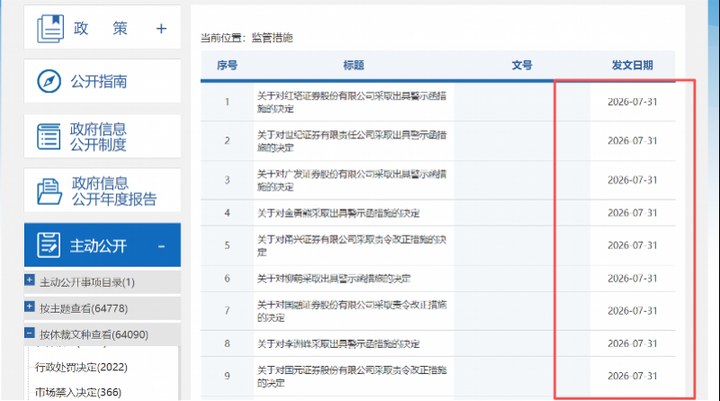Expand the 政策 section with plus sign
The width and height of the screenshot is (720, 401).
point(161,28)
